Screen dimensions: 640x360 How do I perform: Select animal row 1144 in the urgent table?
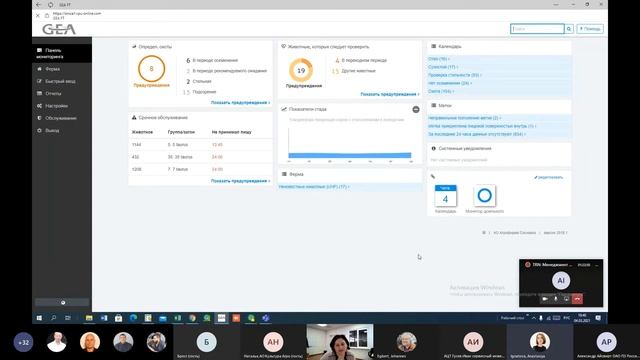[200, 144]
